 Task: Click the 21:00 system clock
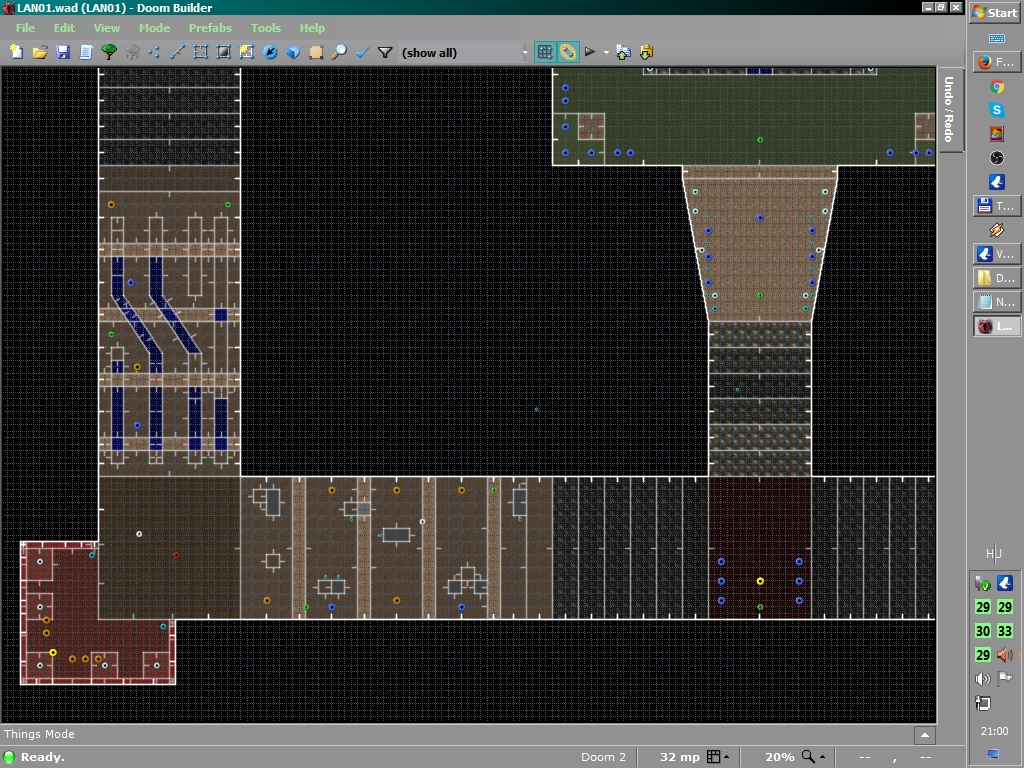tap(995, 731)
